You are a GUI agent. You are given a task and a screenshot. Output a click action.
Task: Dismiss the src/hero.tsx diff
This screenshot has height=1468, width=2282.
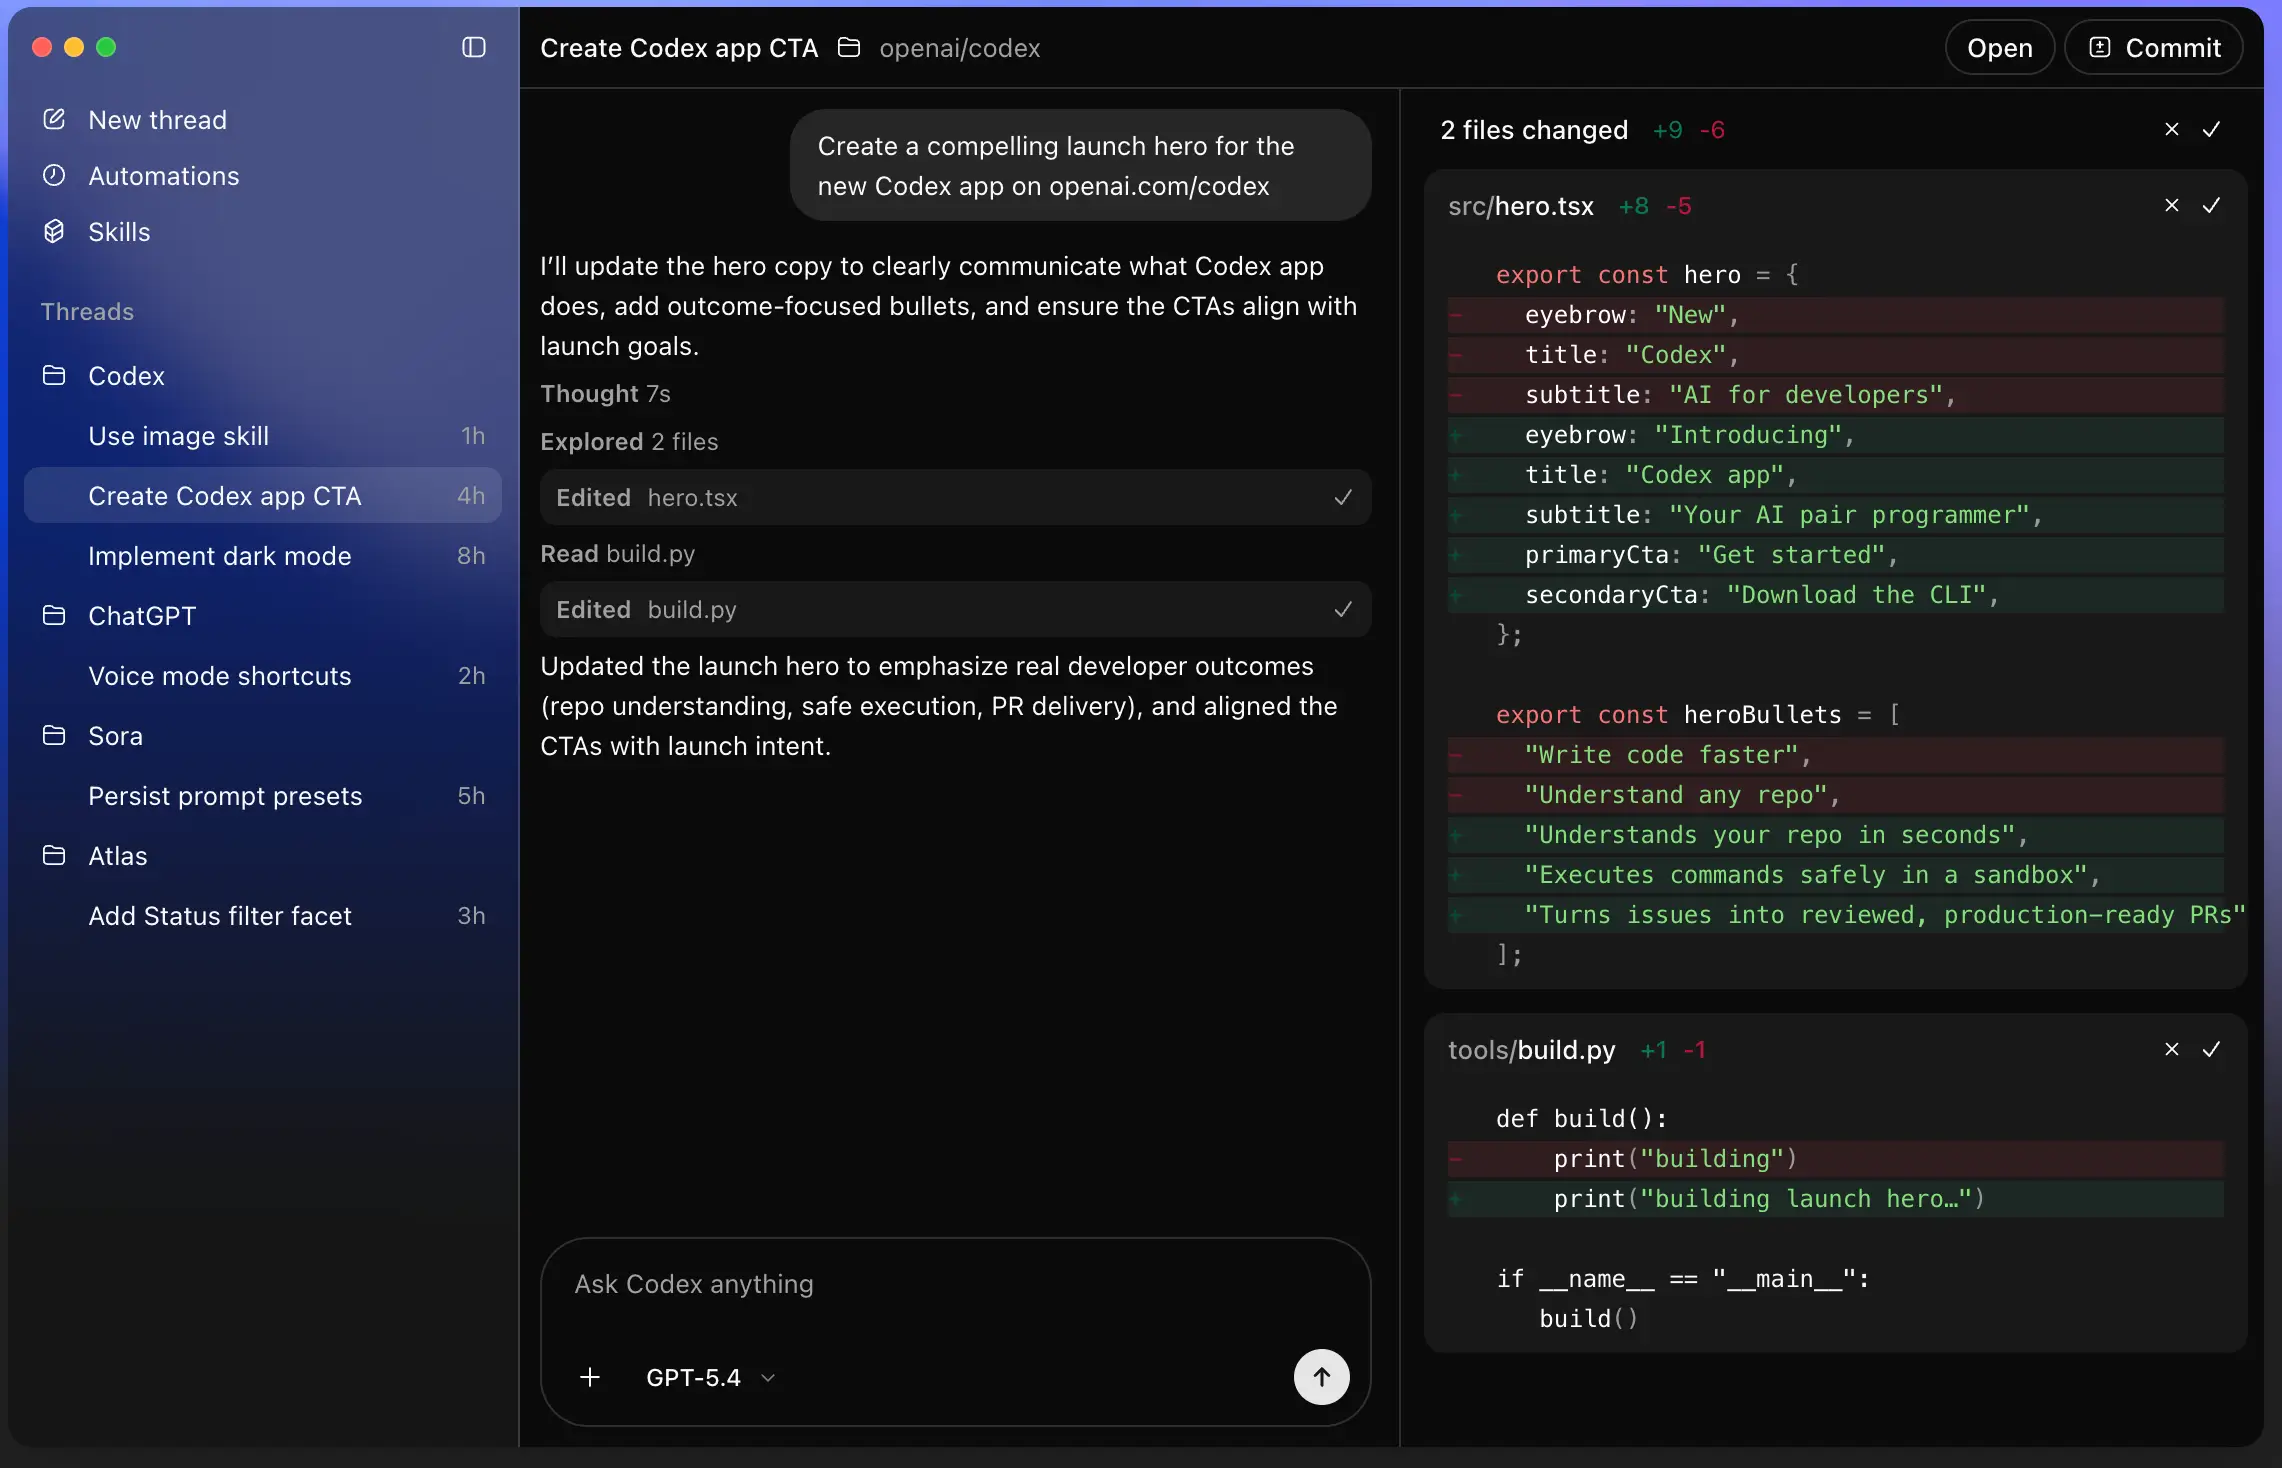tap(2171, 205)
